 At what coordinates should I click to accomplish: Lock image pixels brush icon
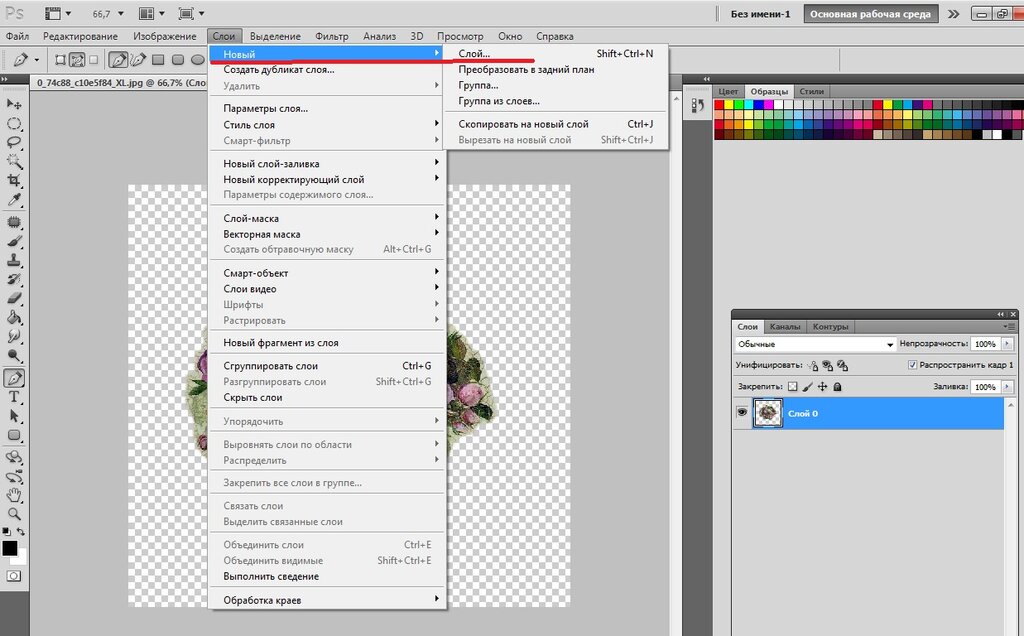(808, 387)
